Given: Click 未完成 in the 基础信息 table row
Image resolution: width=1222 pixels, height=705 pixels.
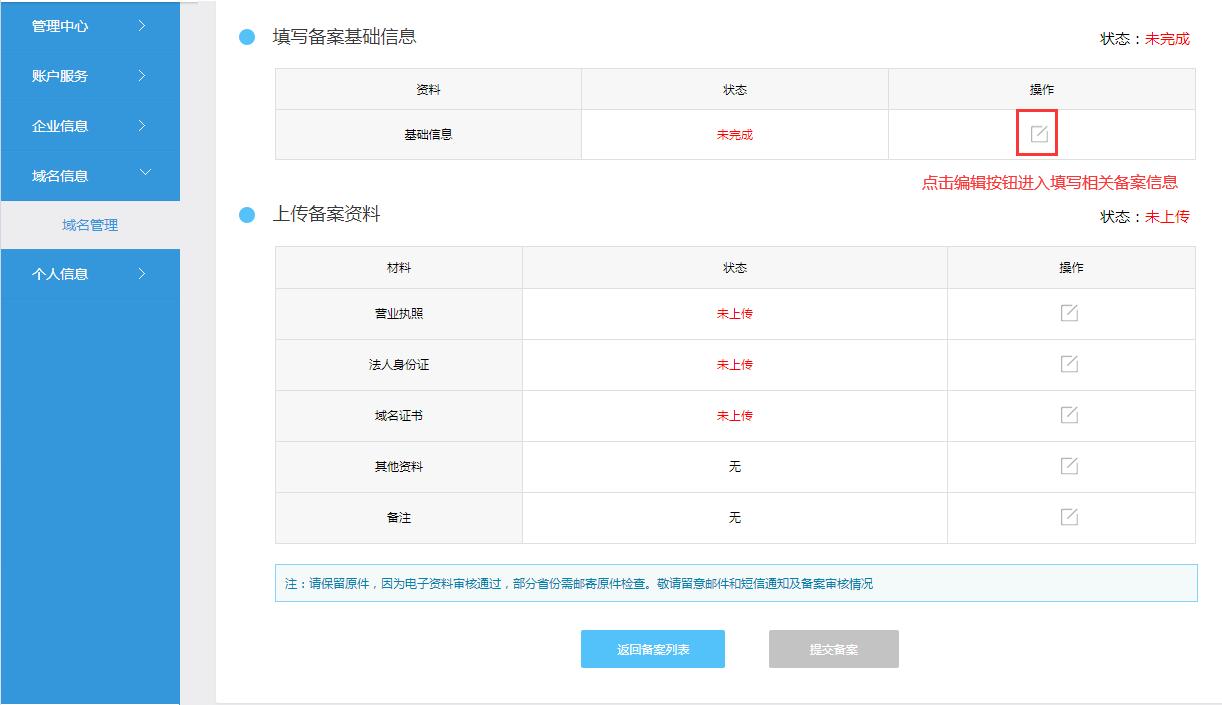Looking at the screenshot, I should point(734,134).
